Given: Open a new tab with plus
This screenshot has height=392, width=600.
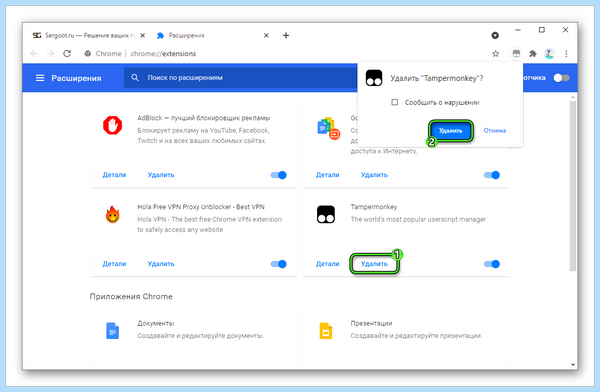Looking at the screenshot, I should coord(286,36).
